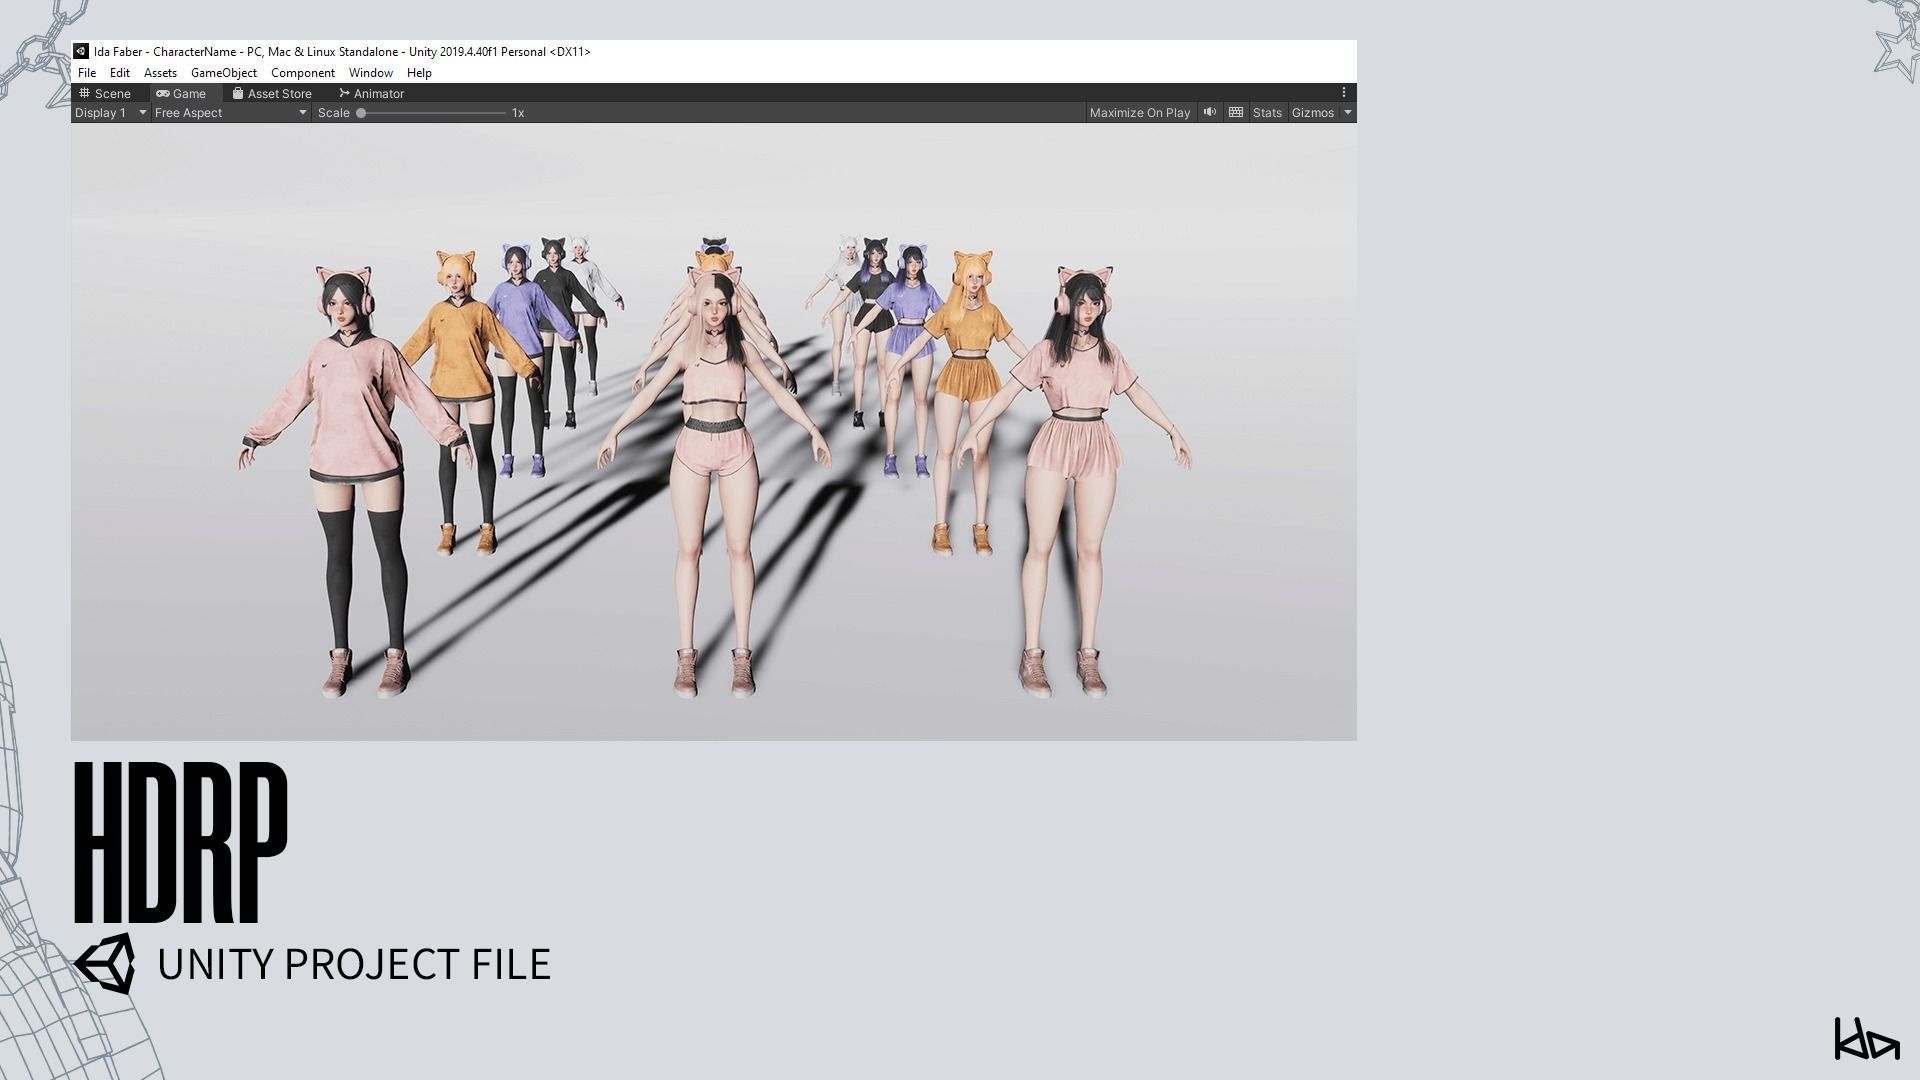Open the Display 1 dropdown

110,113
